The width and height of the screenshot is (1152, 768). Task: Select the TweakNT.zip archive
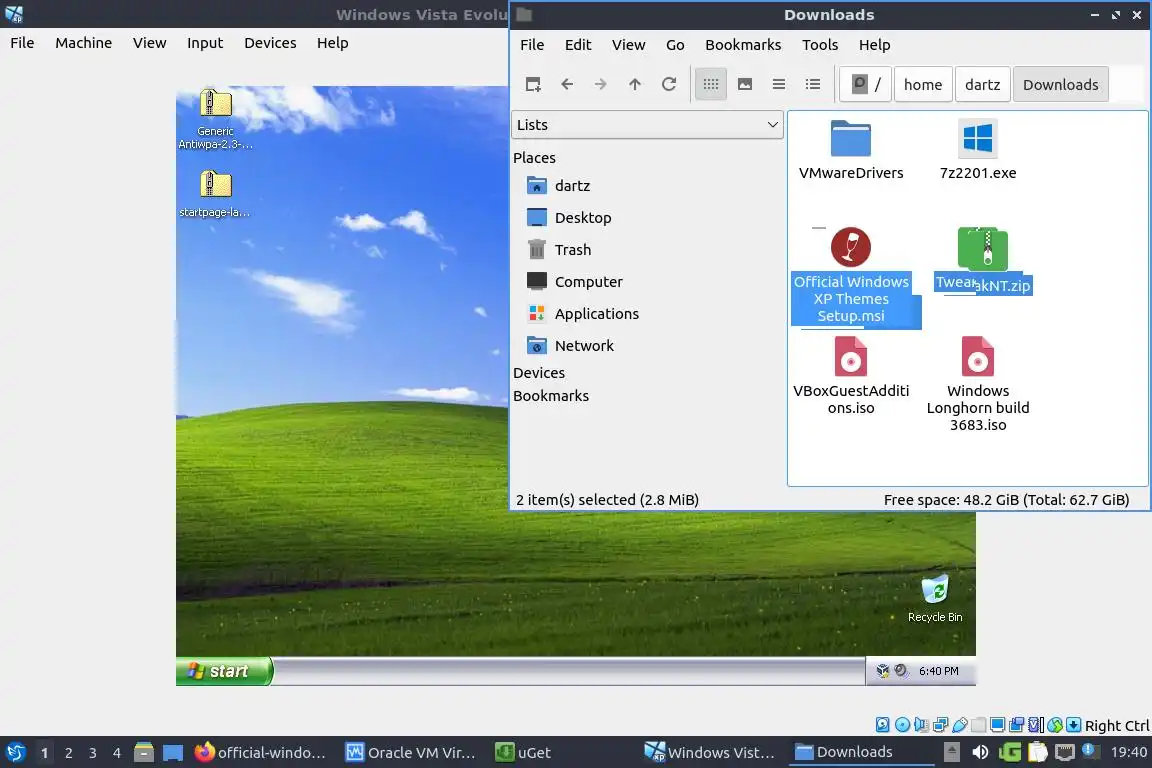(983, 260)
